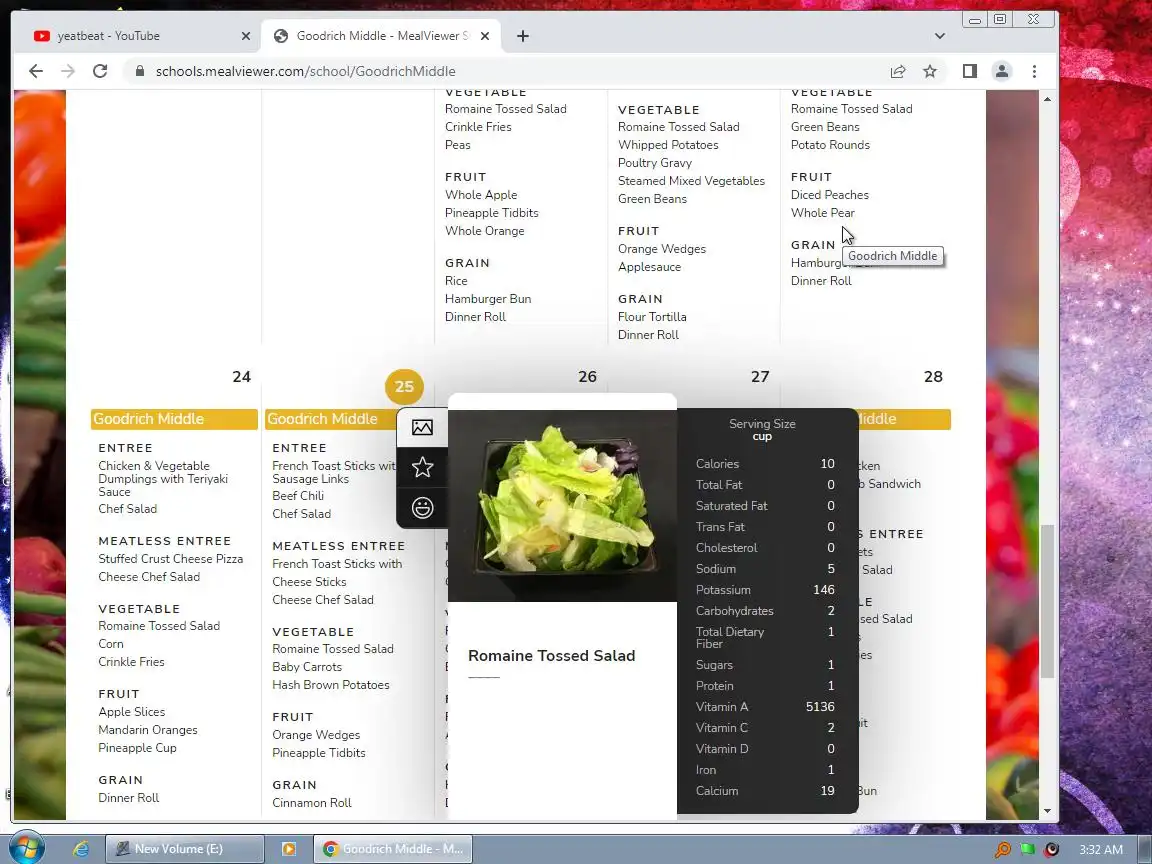Open Baby Carrots menu item
1152x864 pixels.
[306, 667]
